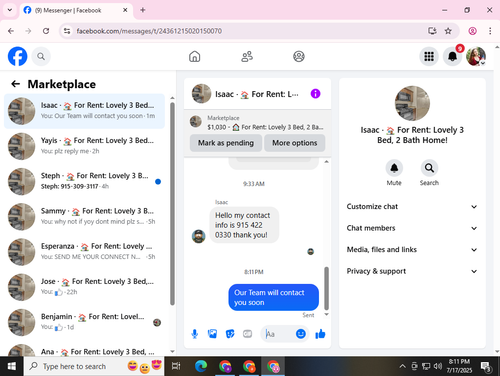The height and width of the screenshot is (376, 500).
Task: Click the 'Our Team will contact you soon' message bubble
Action: [273, 297]
